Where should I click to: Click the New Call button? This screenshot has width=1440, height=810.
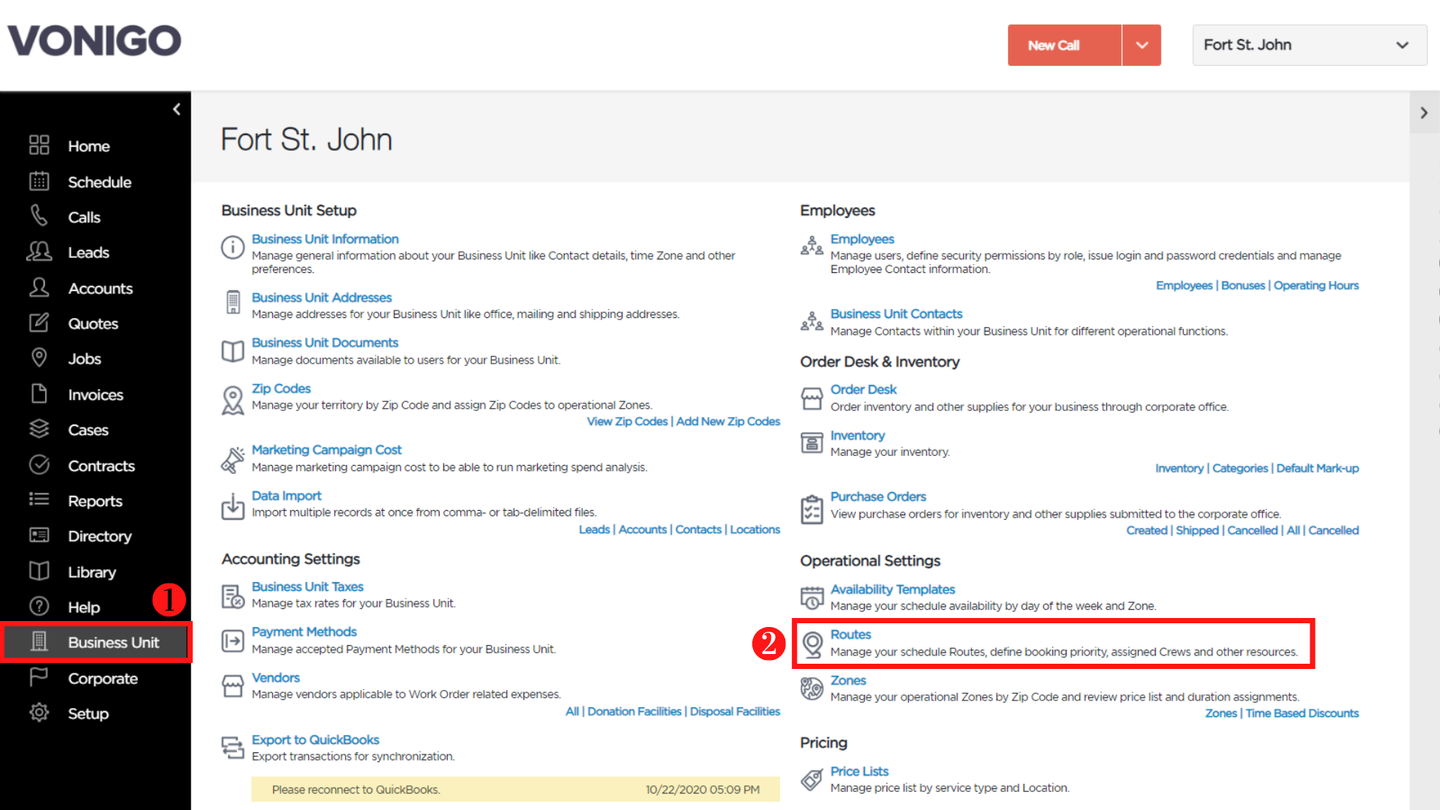tap(1065, 45)
